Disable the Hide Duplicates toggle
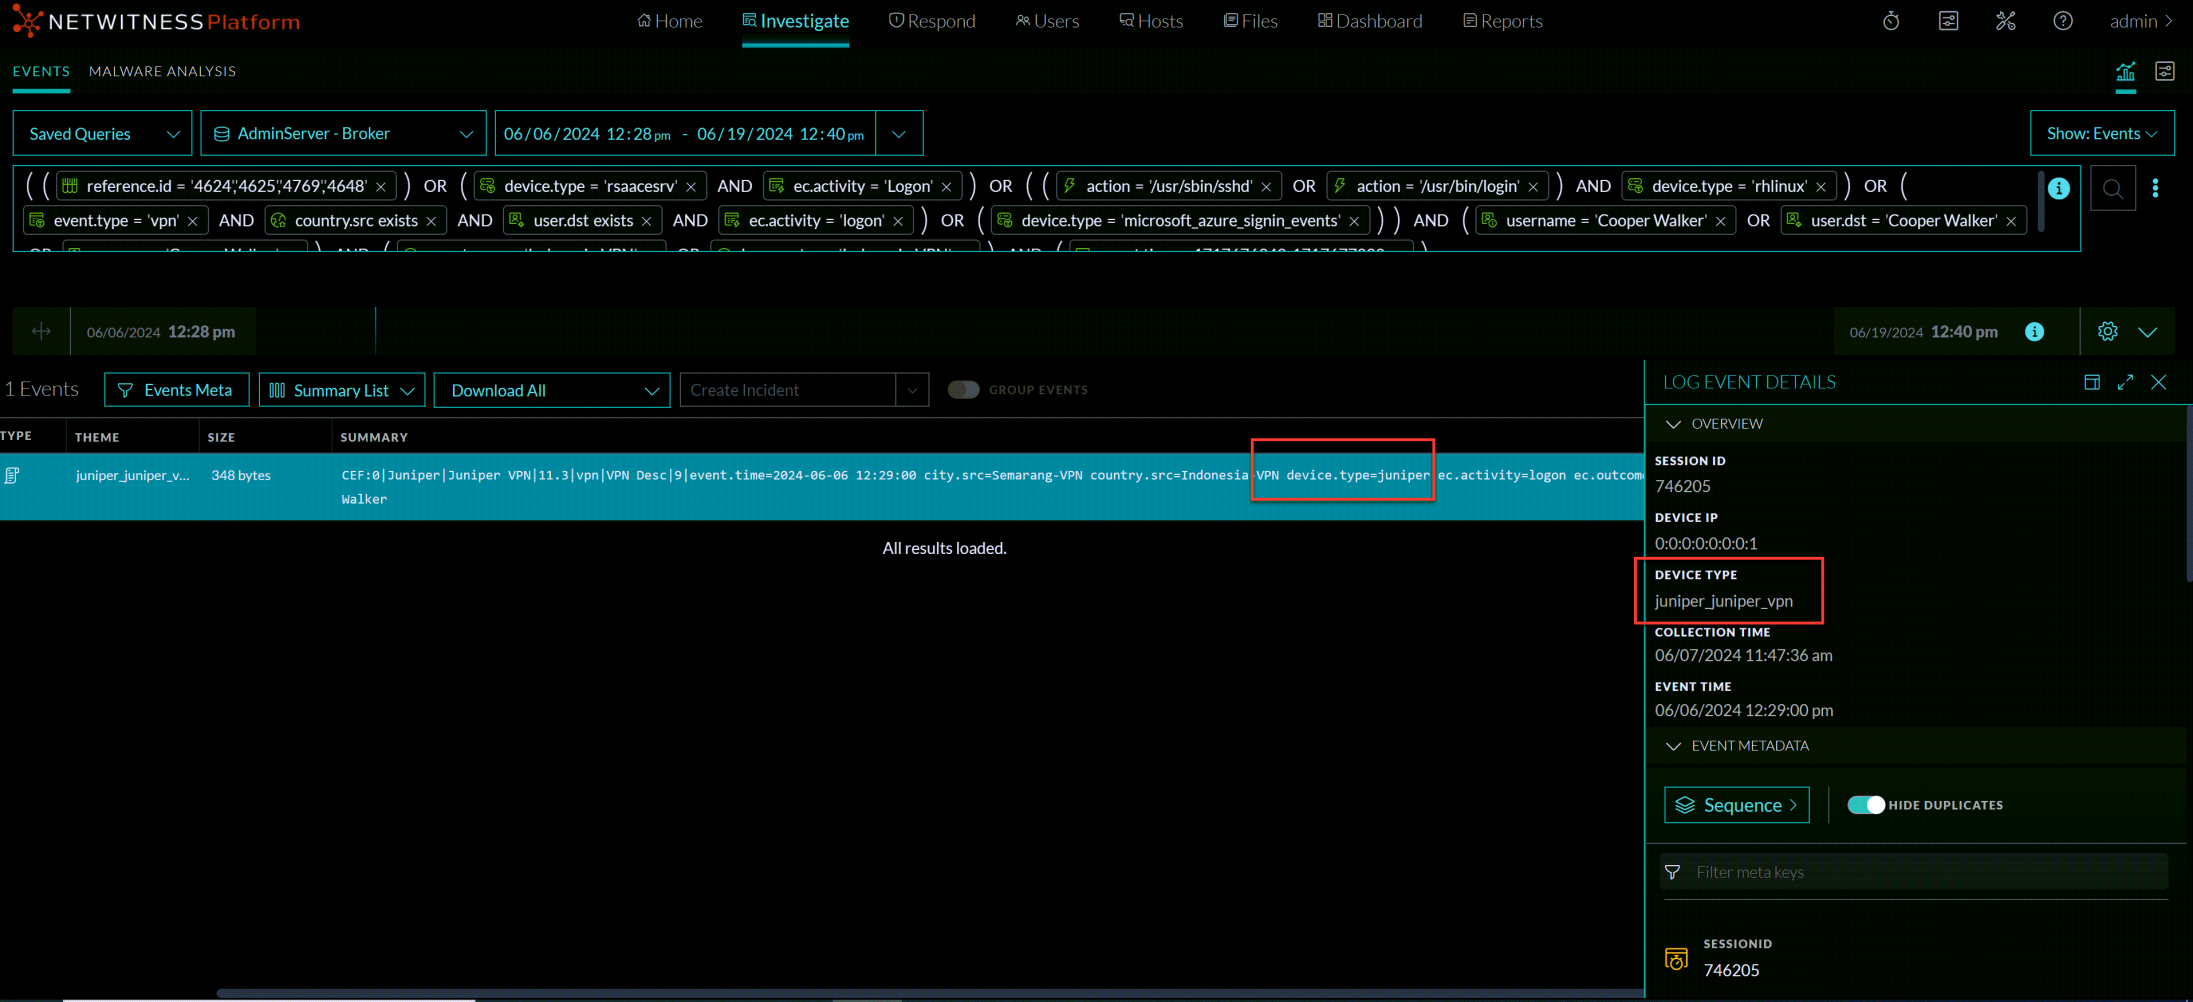This screenshot has height=1002, width=2193. tap(1866, 804)
